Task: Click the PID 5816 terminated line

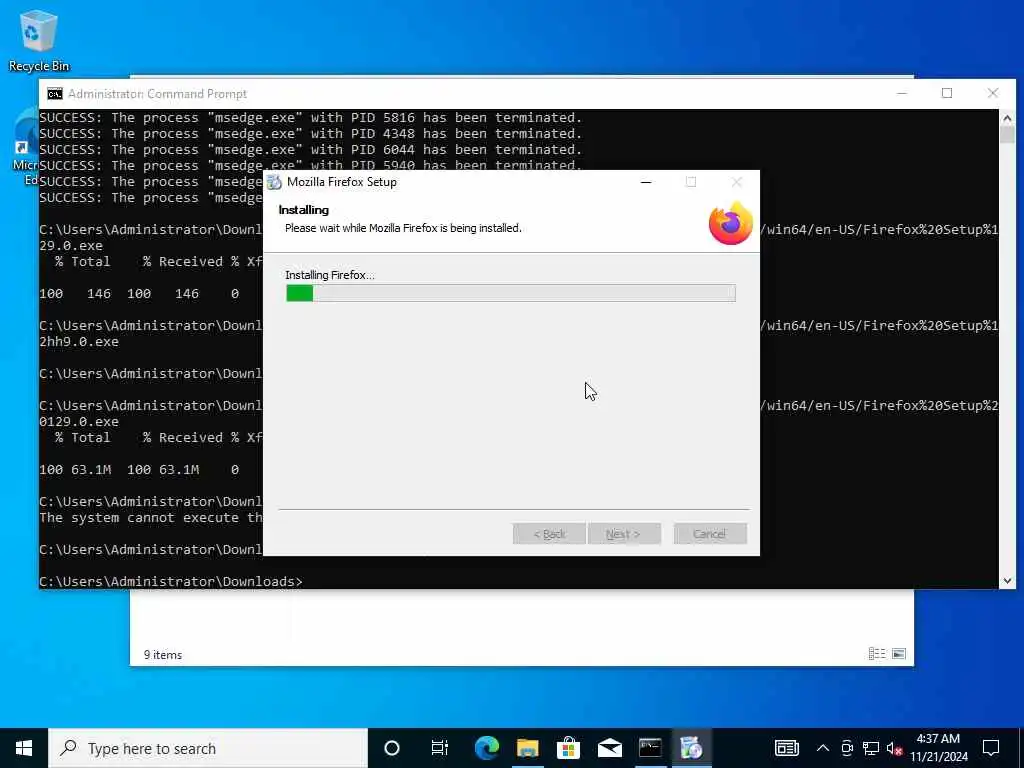Action: (310, 118)
